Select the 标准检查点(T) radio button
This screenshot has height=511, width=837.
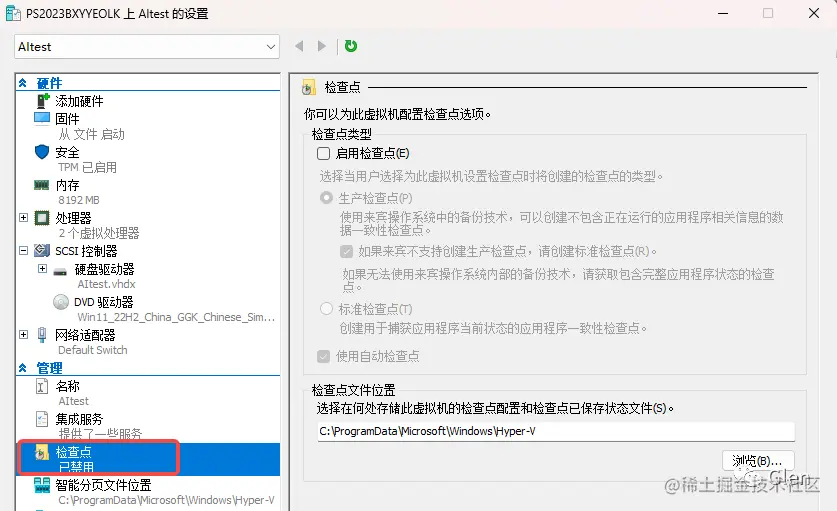point(326,309)
